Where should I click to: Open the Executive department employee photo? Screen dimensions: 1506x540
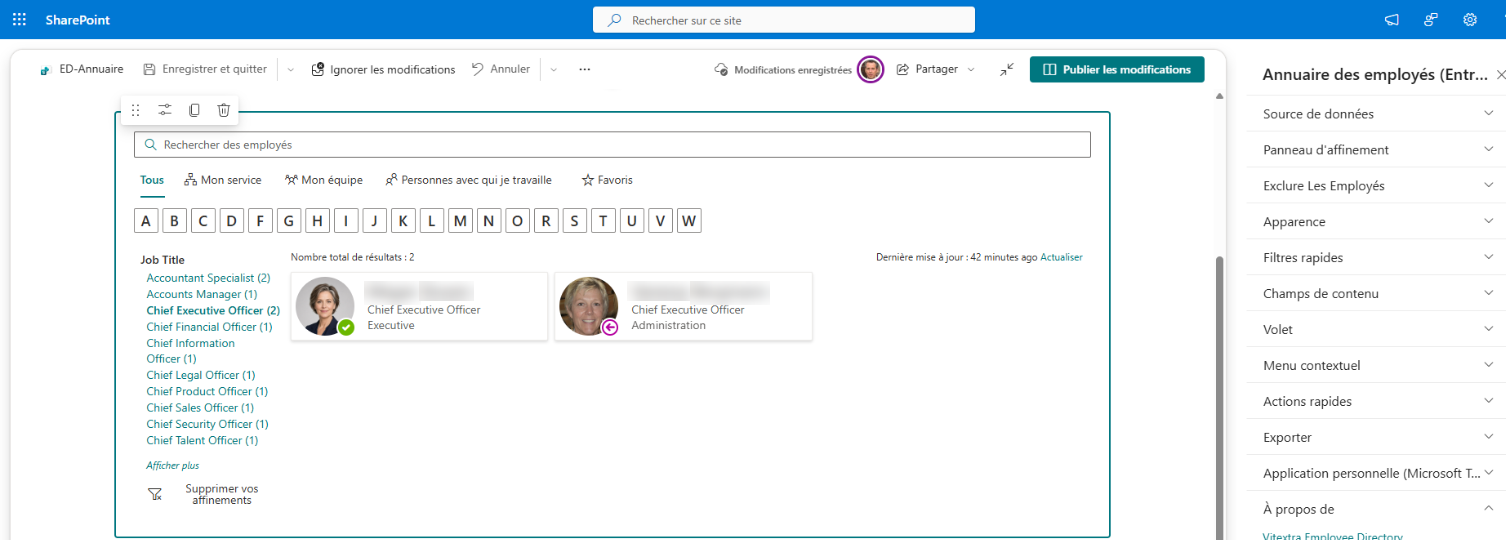coord(325,306)
